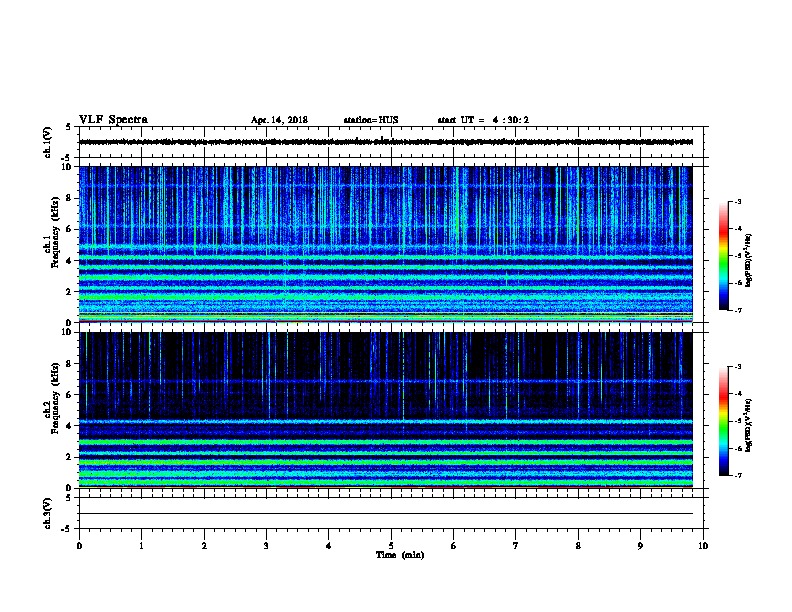Click the "-3" tick on ch.1 colorbar
This screenshot has width=792, height=612.
(x=738, y=202)
